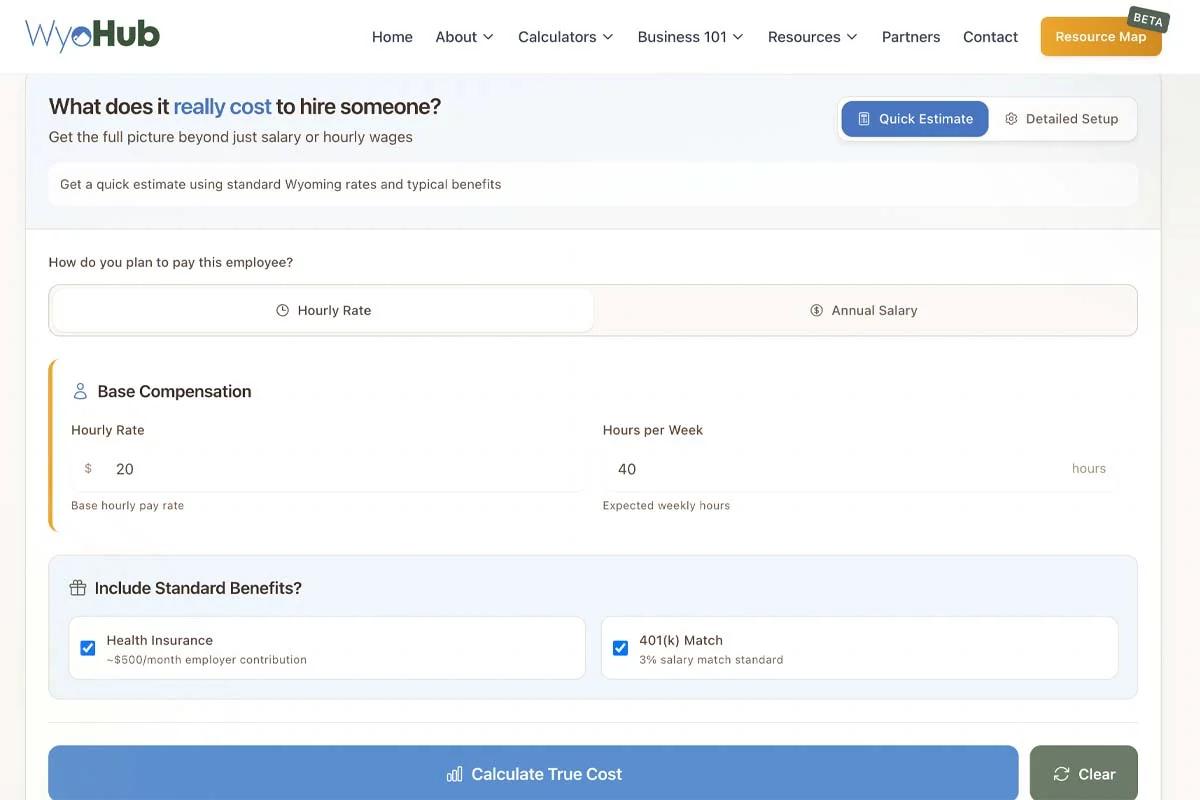Screen dimensions: 1200x800
Task: Click the calculator icon in Quick Estimate
Action: [x=864, y=119]
